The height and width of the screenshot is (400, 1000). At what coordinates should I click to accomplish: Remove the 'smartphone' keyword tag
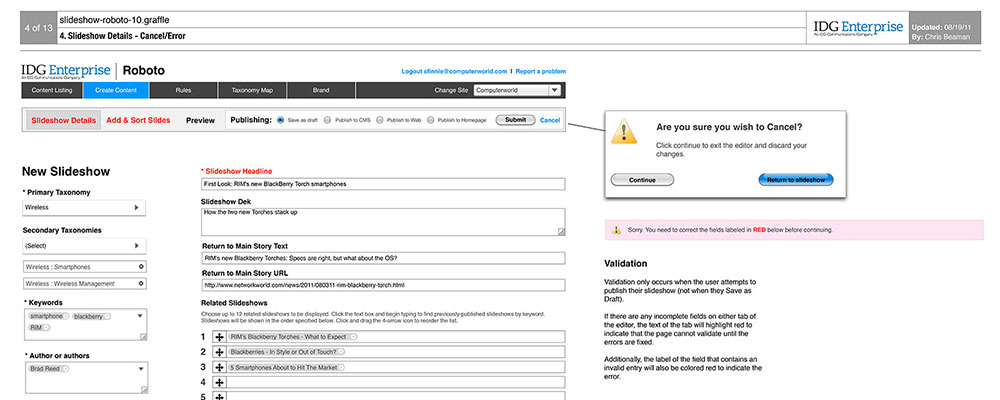[x=67, y=316]
